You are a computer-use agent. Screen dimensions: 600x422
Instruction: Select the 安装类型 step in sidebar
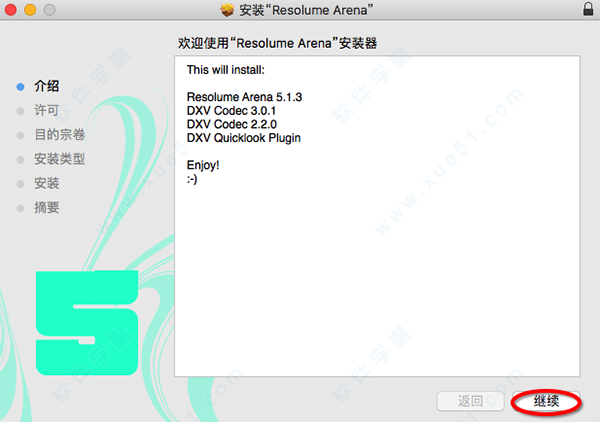click(59, 159)
